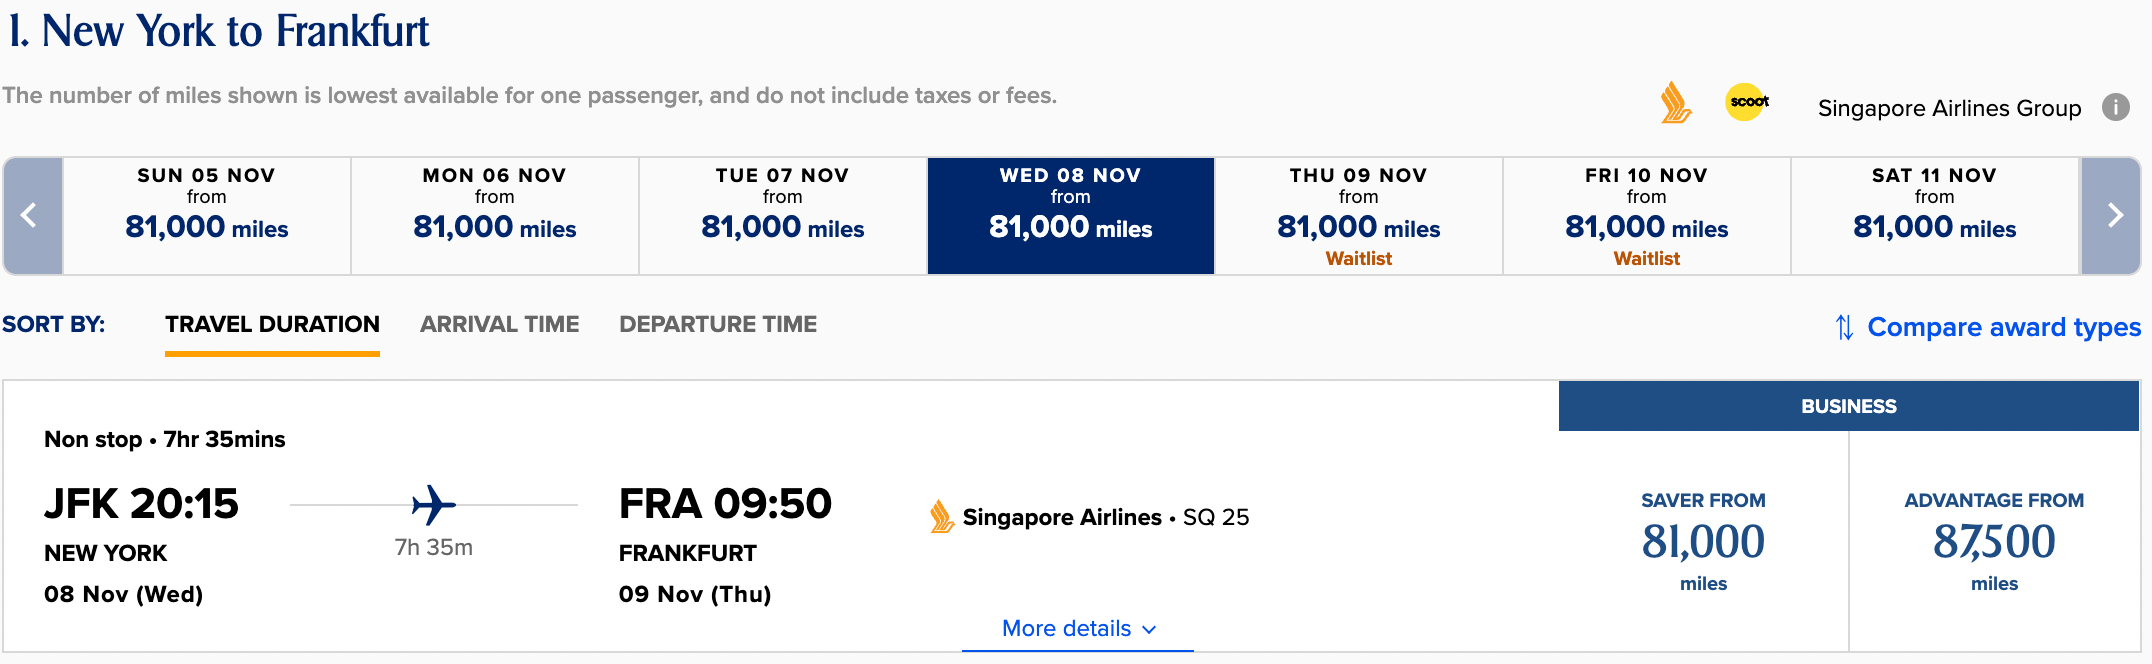Image resolution: width=2152 pixels, height=664 pixels.
Task: Select the SAT 11 NOV fare date
Action: [x=1933, y=215]
